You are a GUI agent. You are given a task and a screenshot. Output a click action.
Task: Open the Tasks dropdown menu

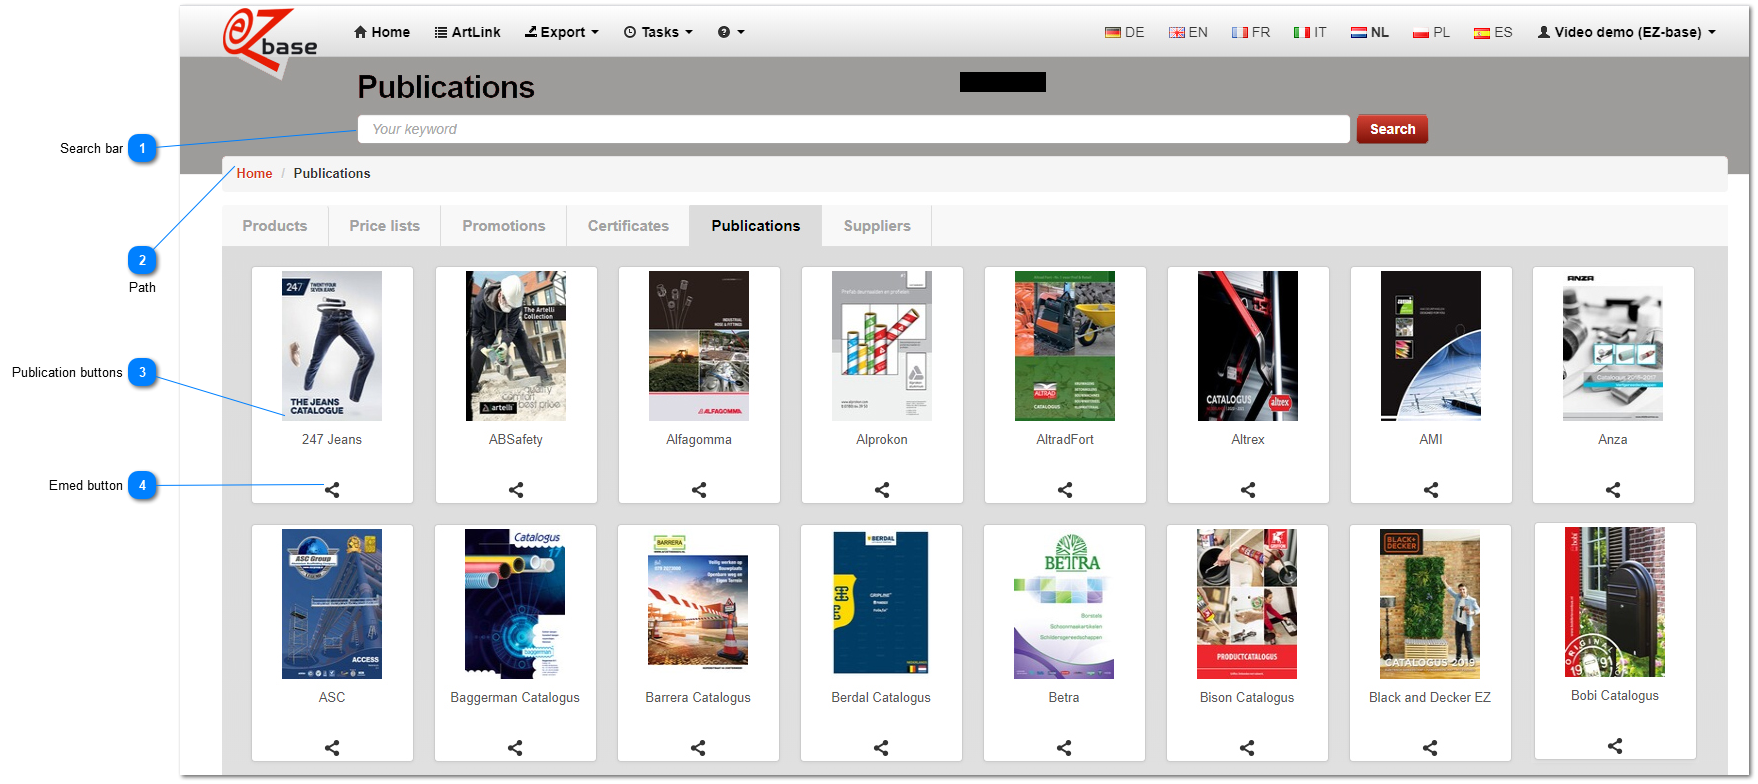[x=658, y=32]
